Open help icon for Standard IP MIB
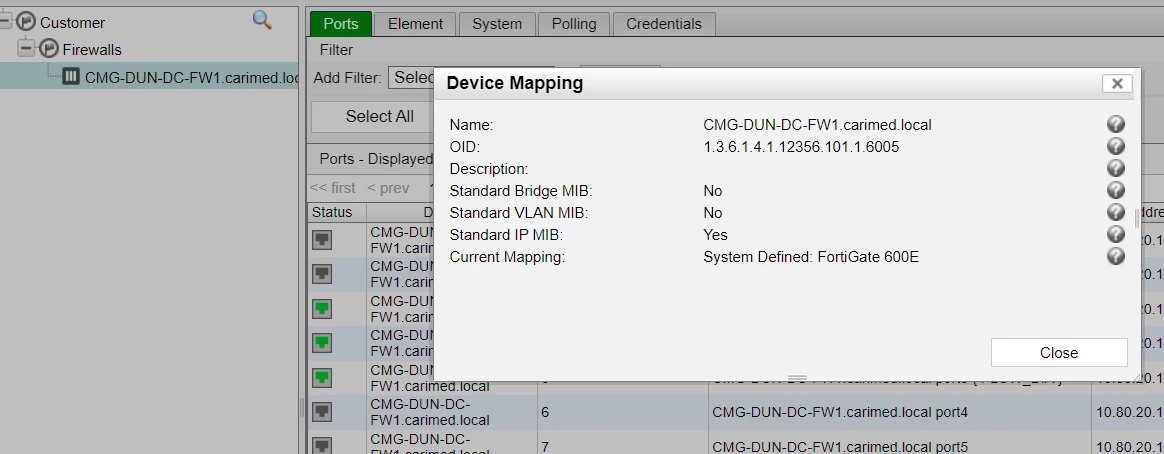1164x454 pixels. click(x=1116, y=234)
